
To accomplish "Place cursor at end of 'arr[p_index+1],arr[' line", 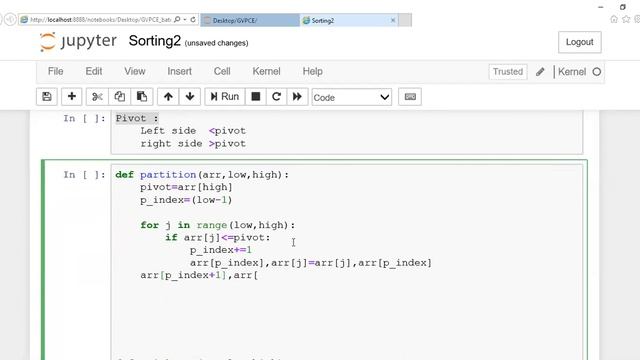I will click(258, 276).
